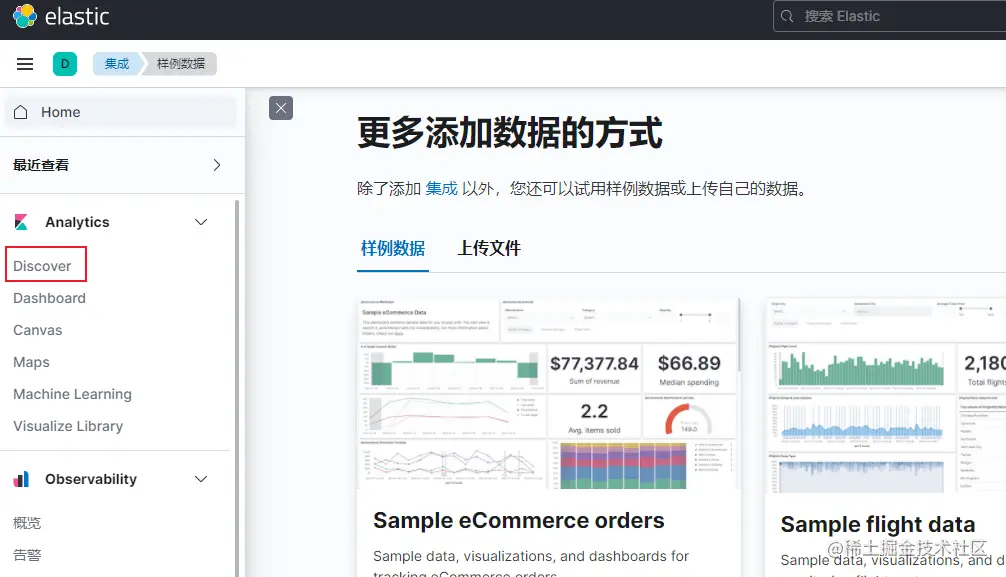1006x577 pixels.
Task: Open 概览 under Observability
Action: click(27, 522)
